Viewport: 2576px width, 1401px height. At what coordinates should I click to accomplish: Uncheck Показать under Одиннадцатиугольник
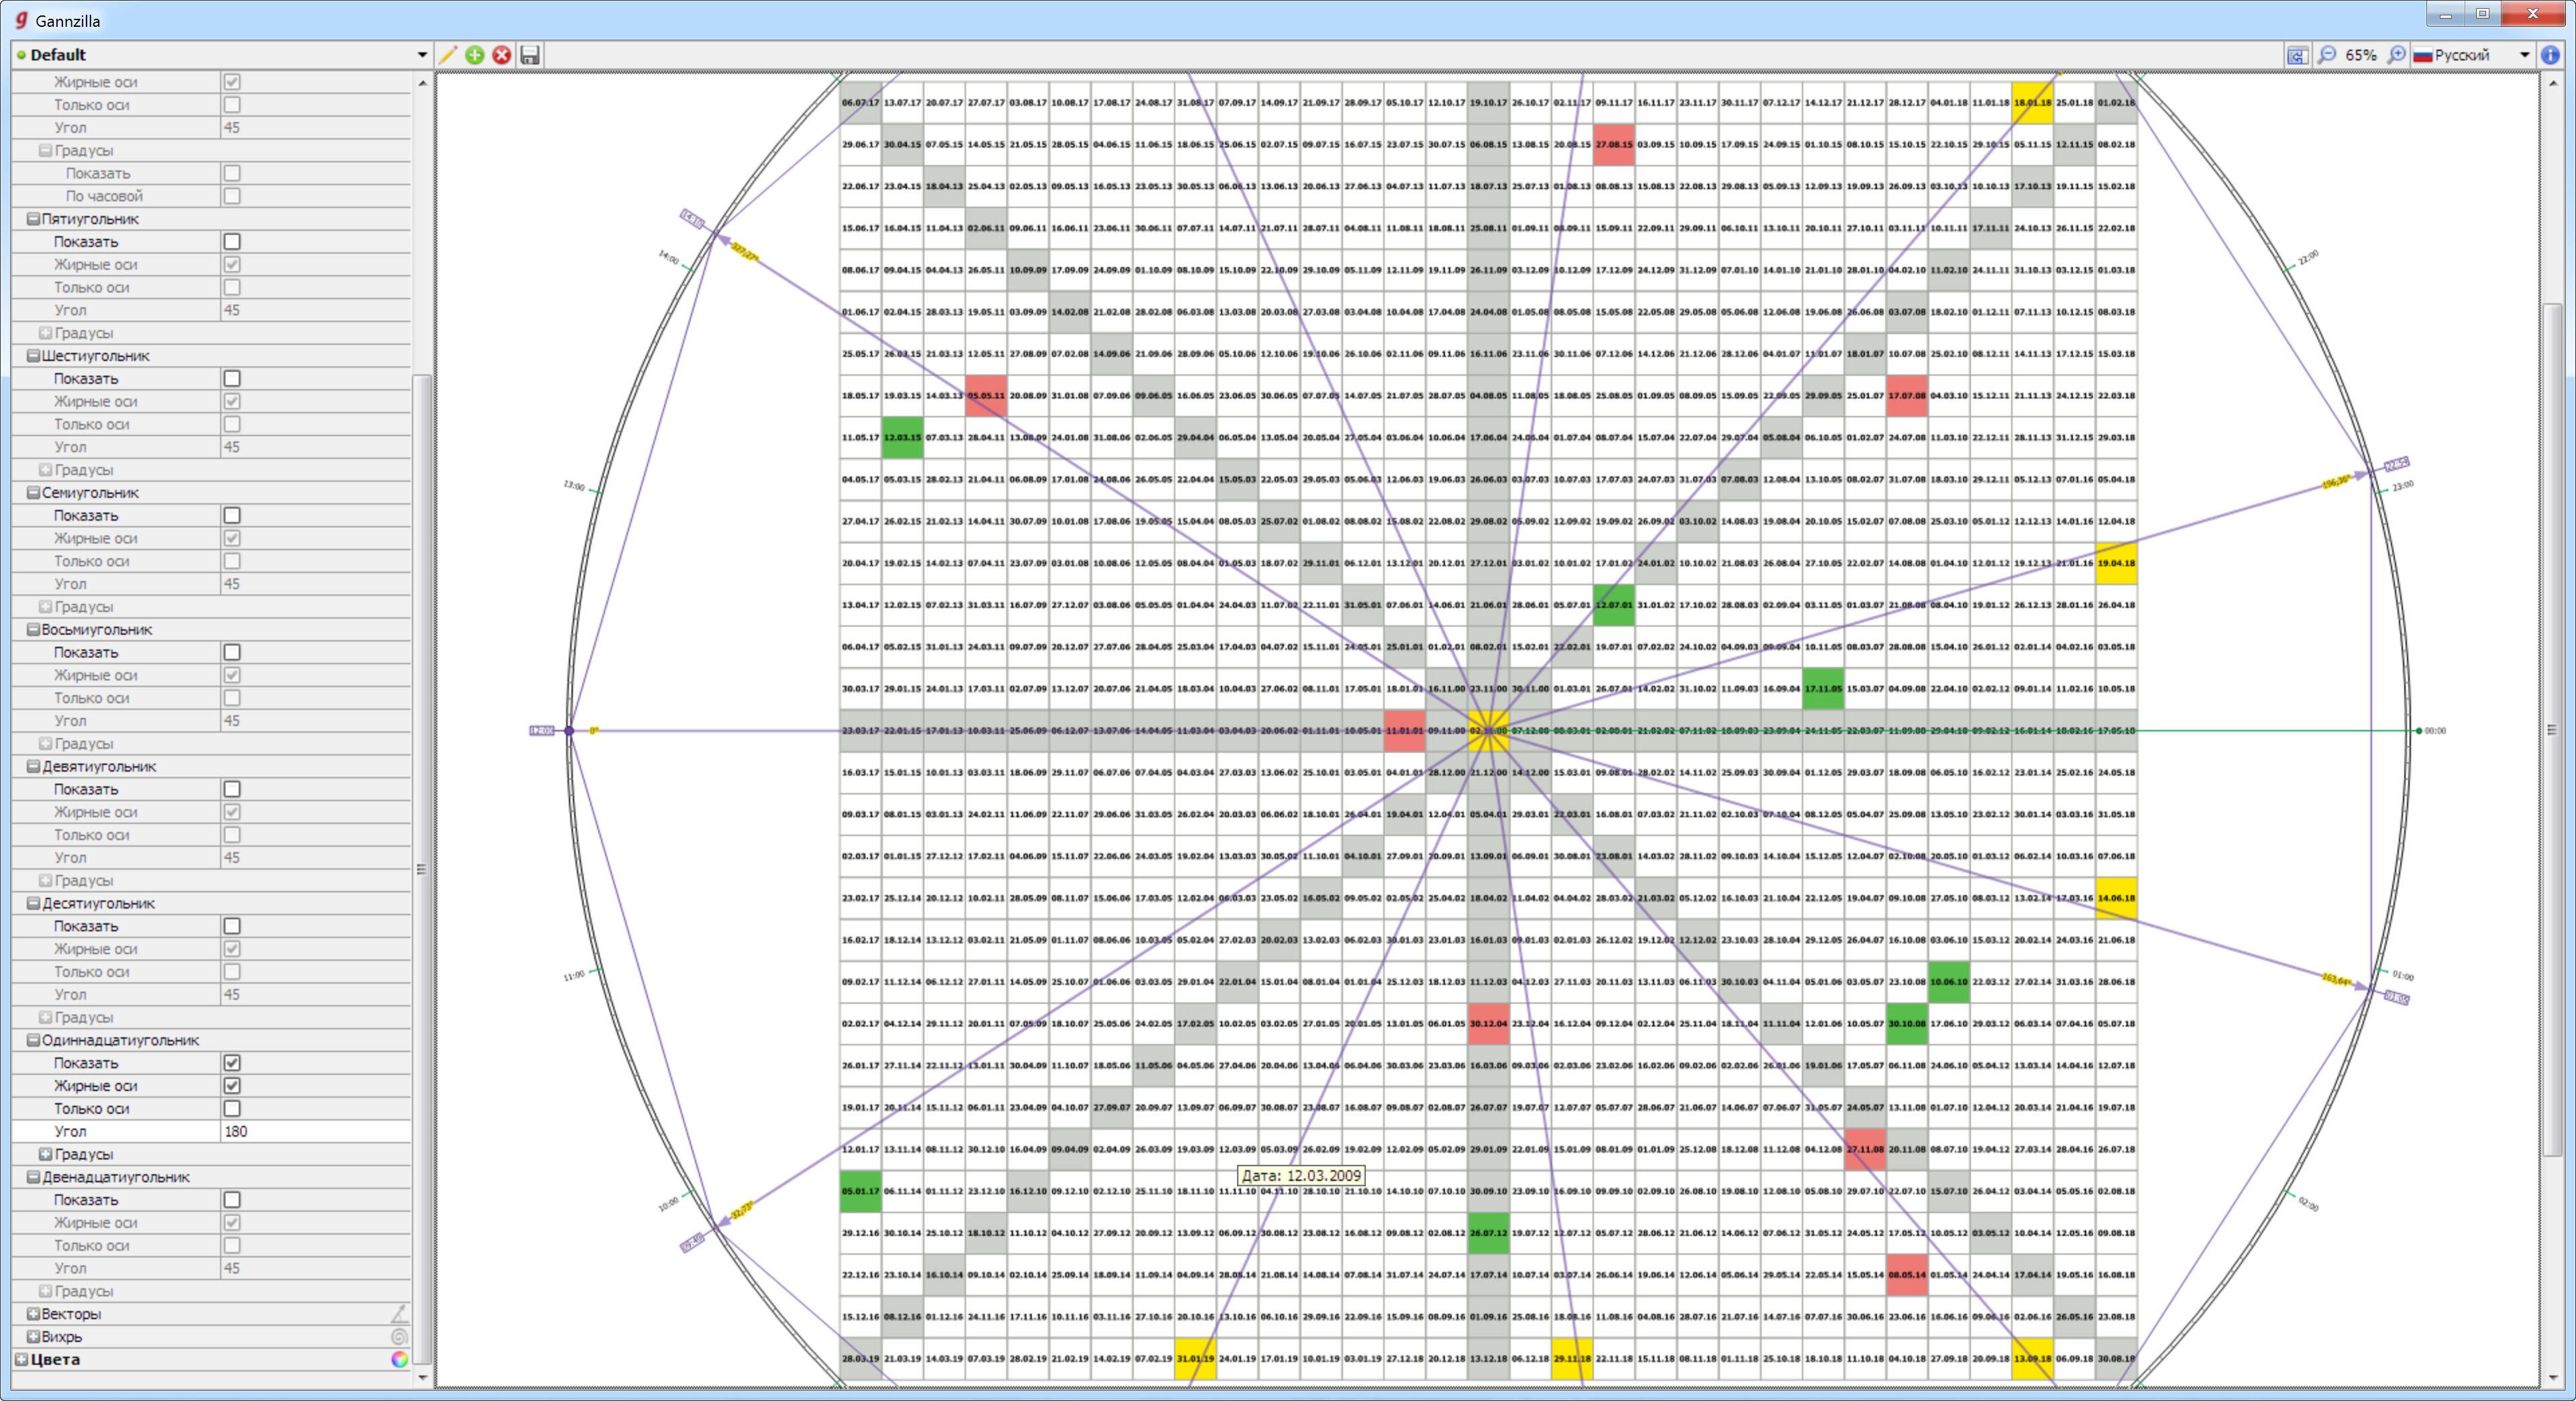tap(232, 1063)
